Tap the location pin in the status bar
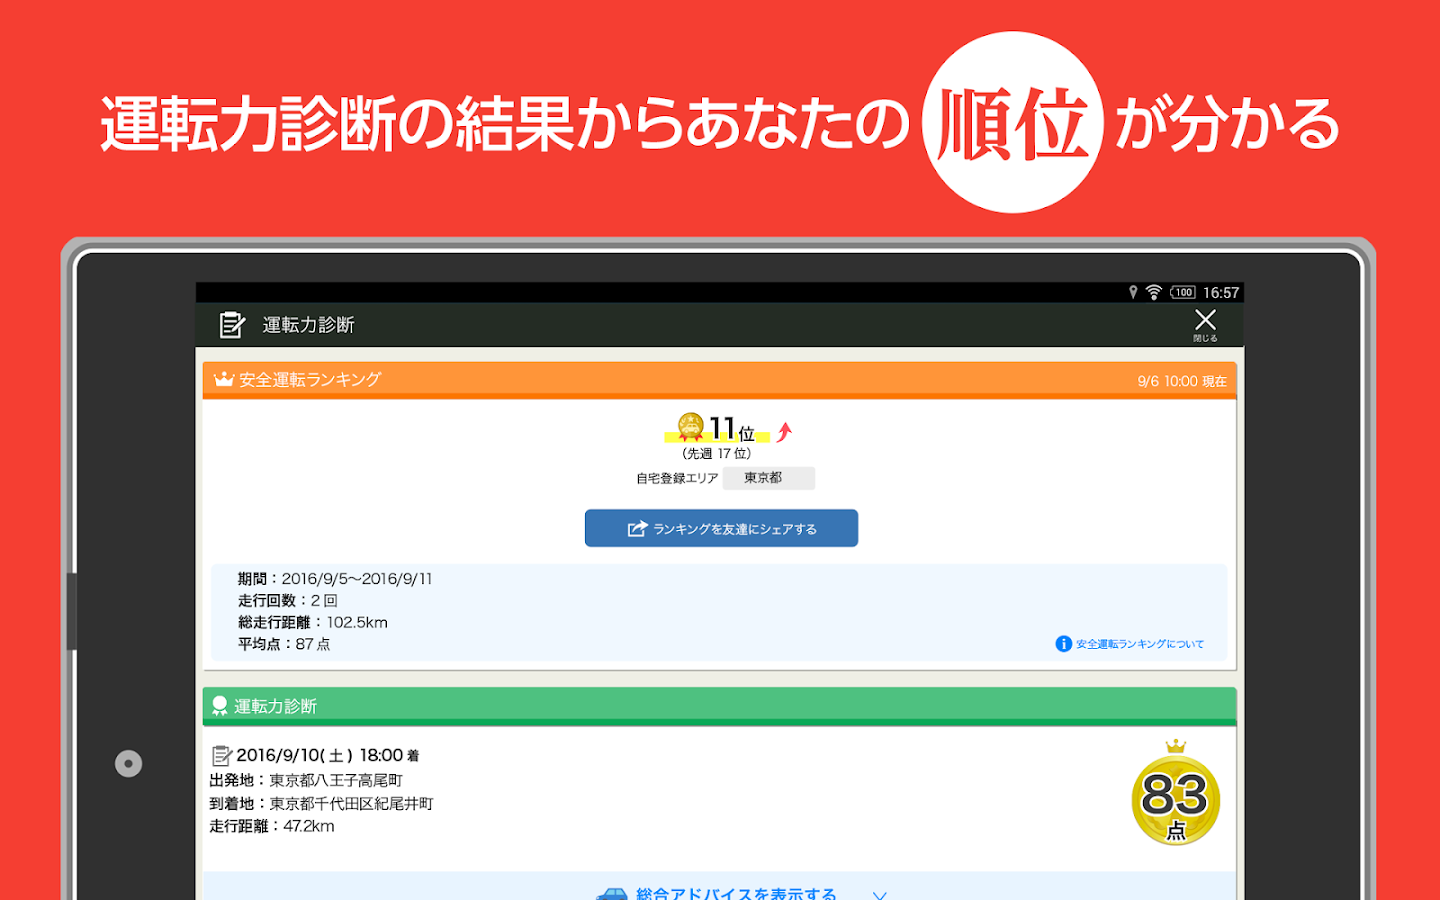This screenshot has width=1440, height=900. point(1133,292)
